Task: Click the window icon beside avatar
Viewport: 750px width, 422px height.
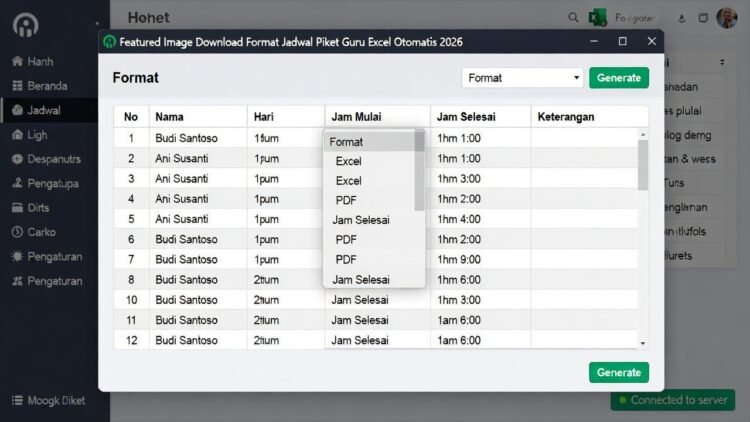Action: 703,18
